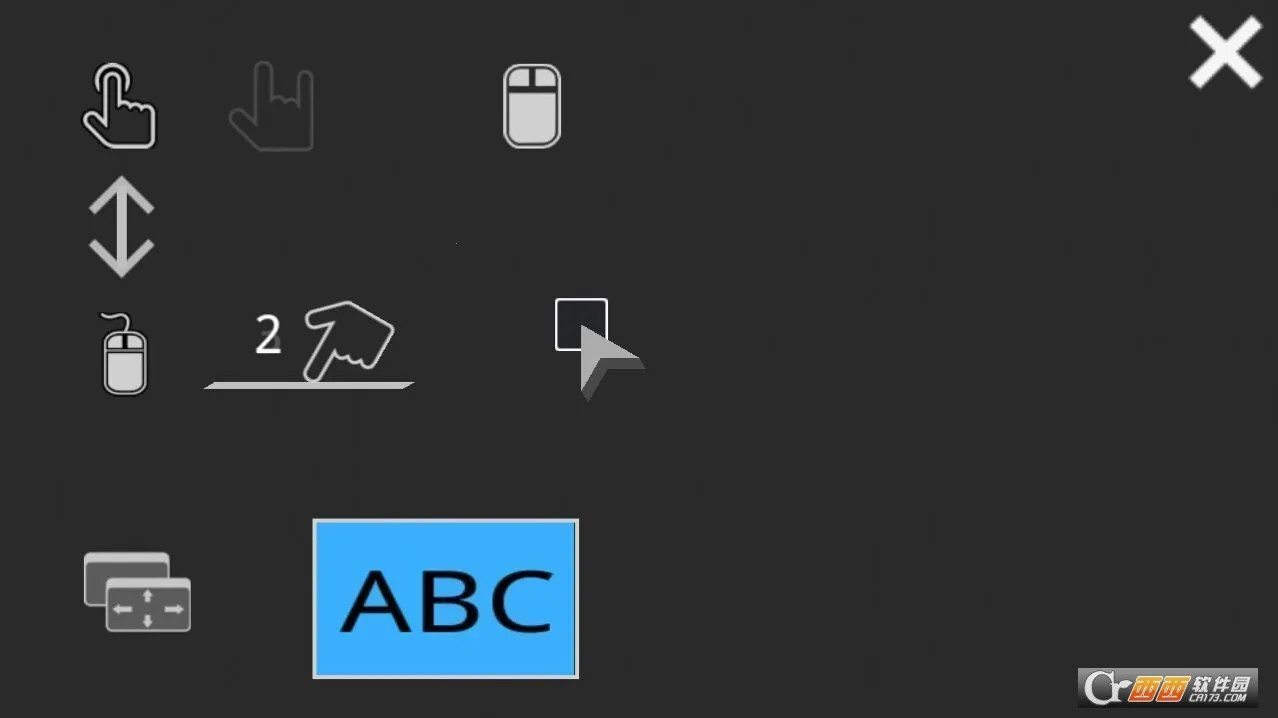This screenshot has width=1278, height=718.
Task: Choose the two-button mouse icon
Action: click(x=531, y=106)
